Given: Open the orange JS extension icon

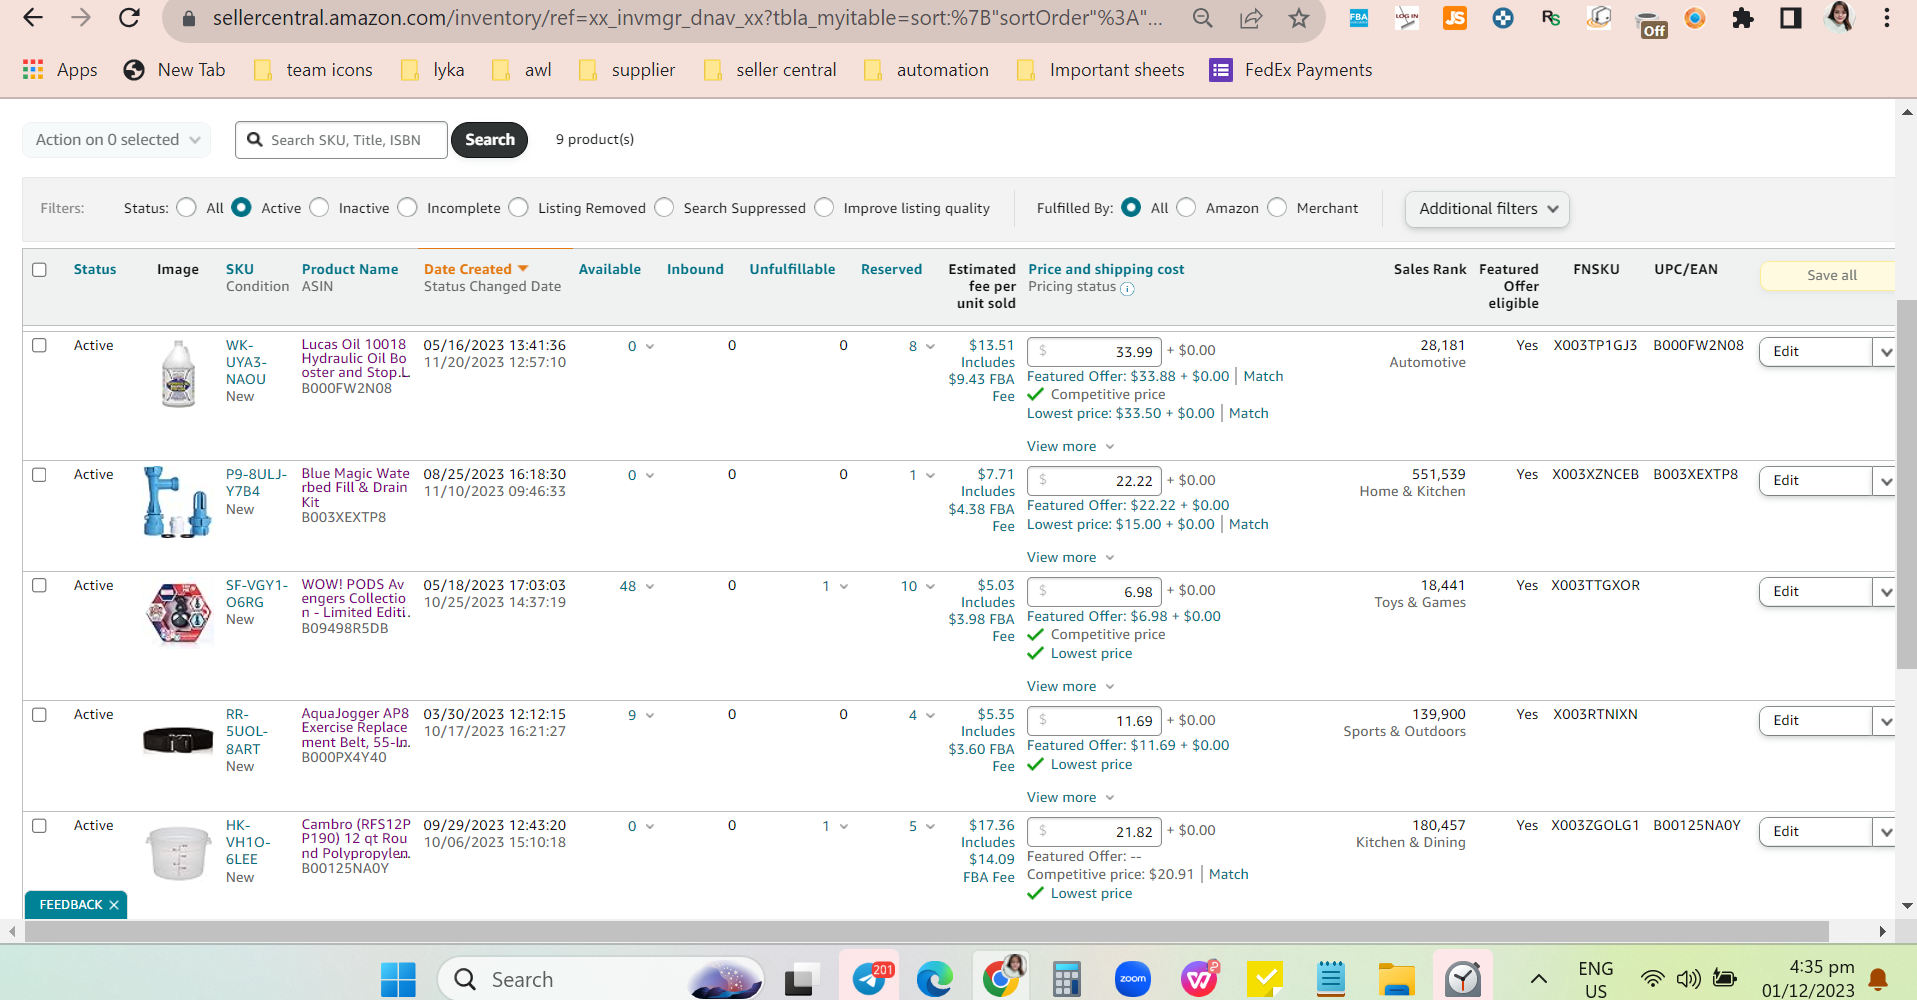Looking at the screenshot, I should [1455, 18].
